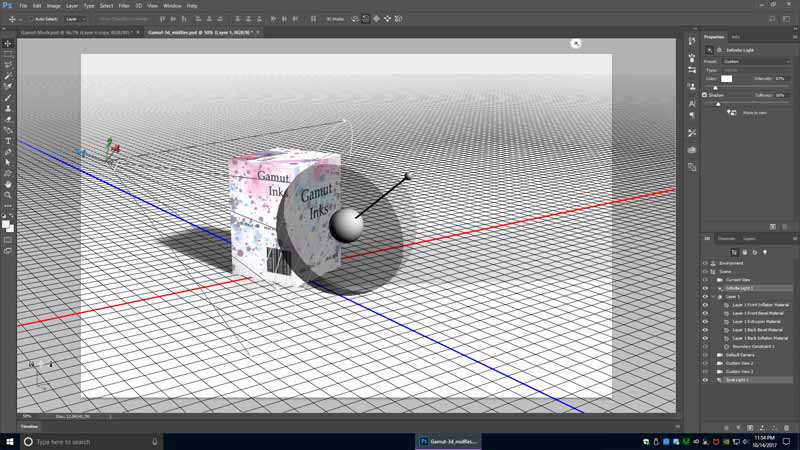Select the Clone Stamp tool
The image size is (800, 450).
[8, 108]
